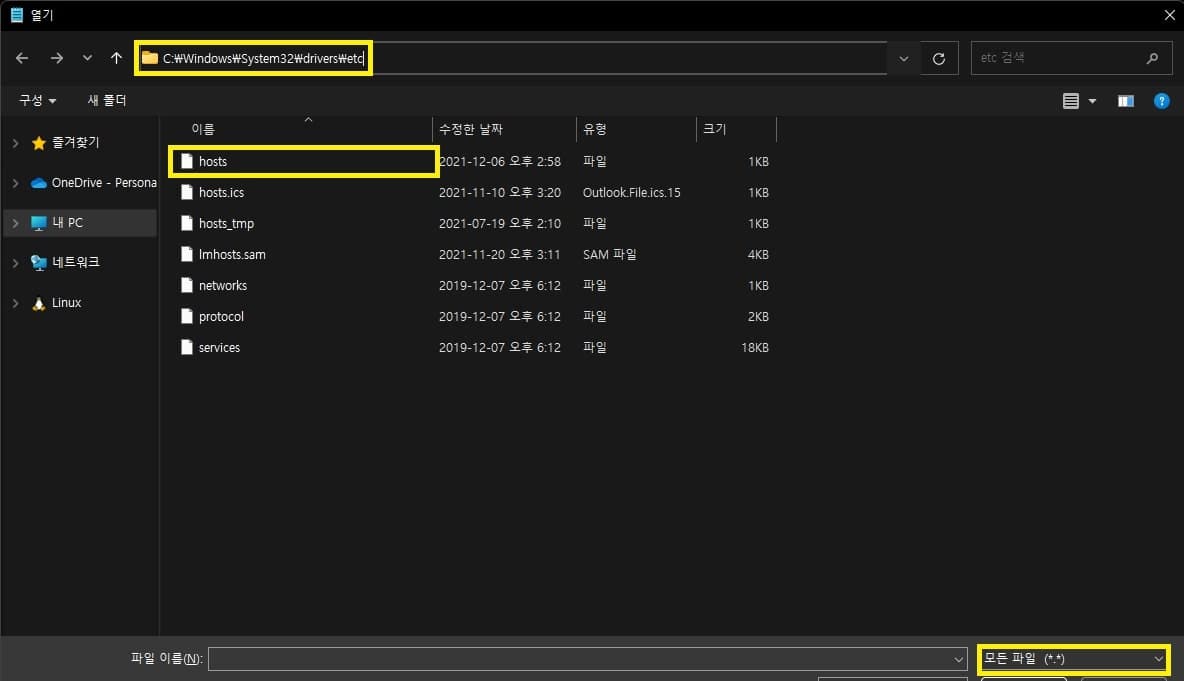
Task: Open the address bar history dropdown
Action: 903,58
